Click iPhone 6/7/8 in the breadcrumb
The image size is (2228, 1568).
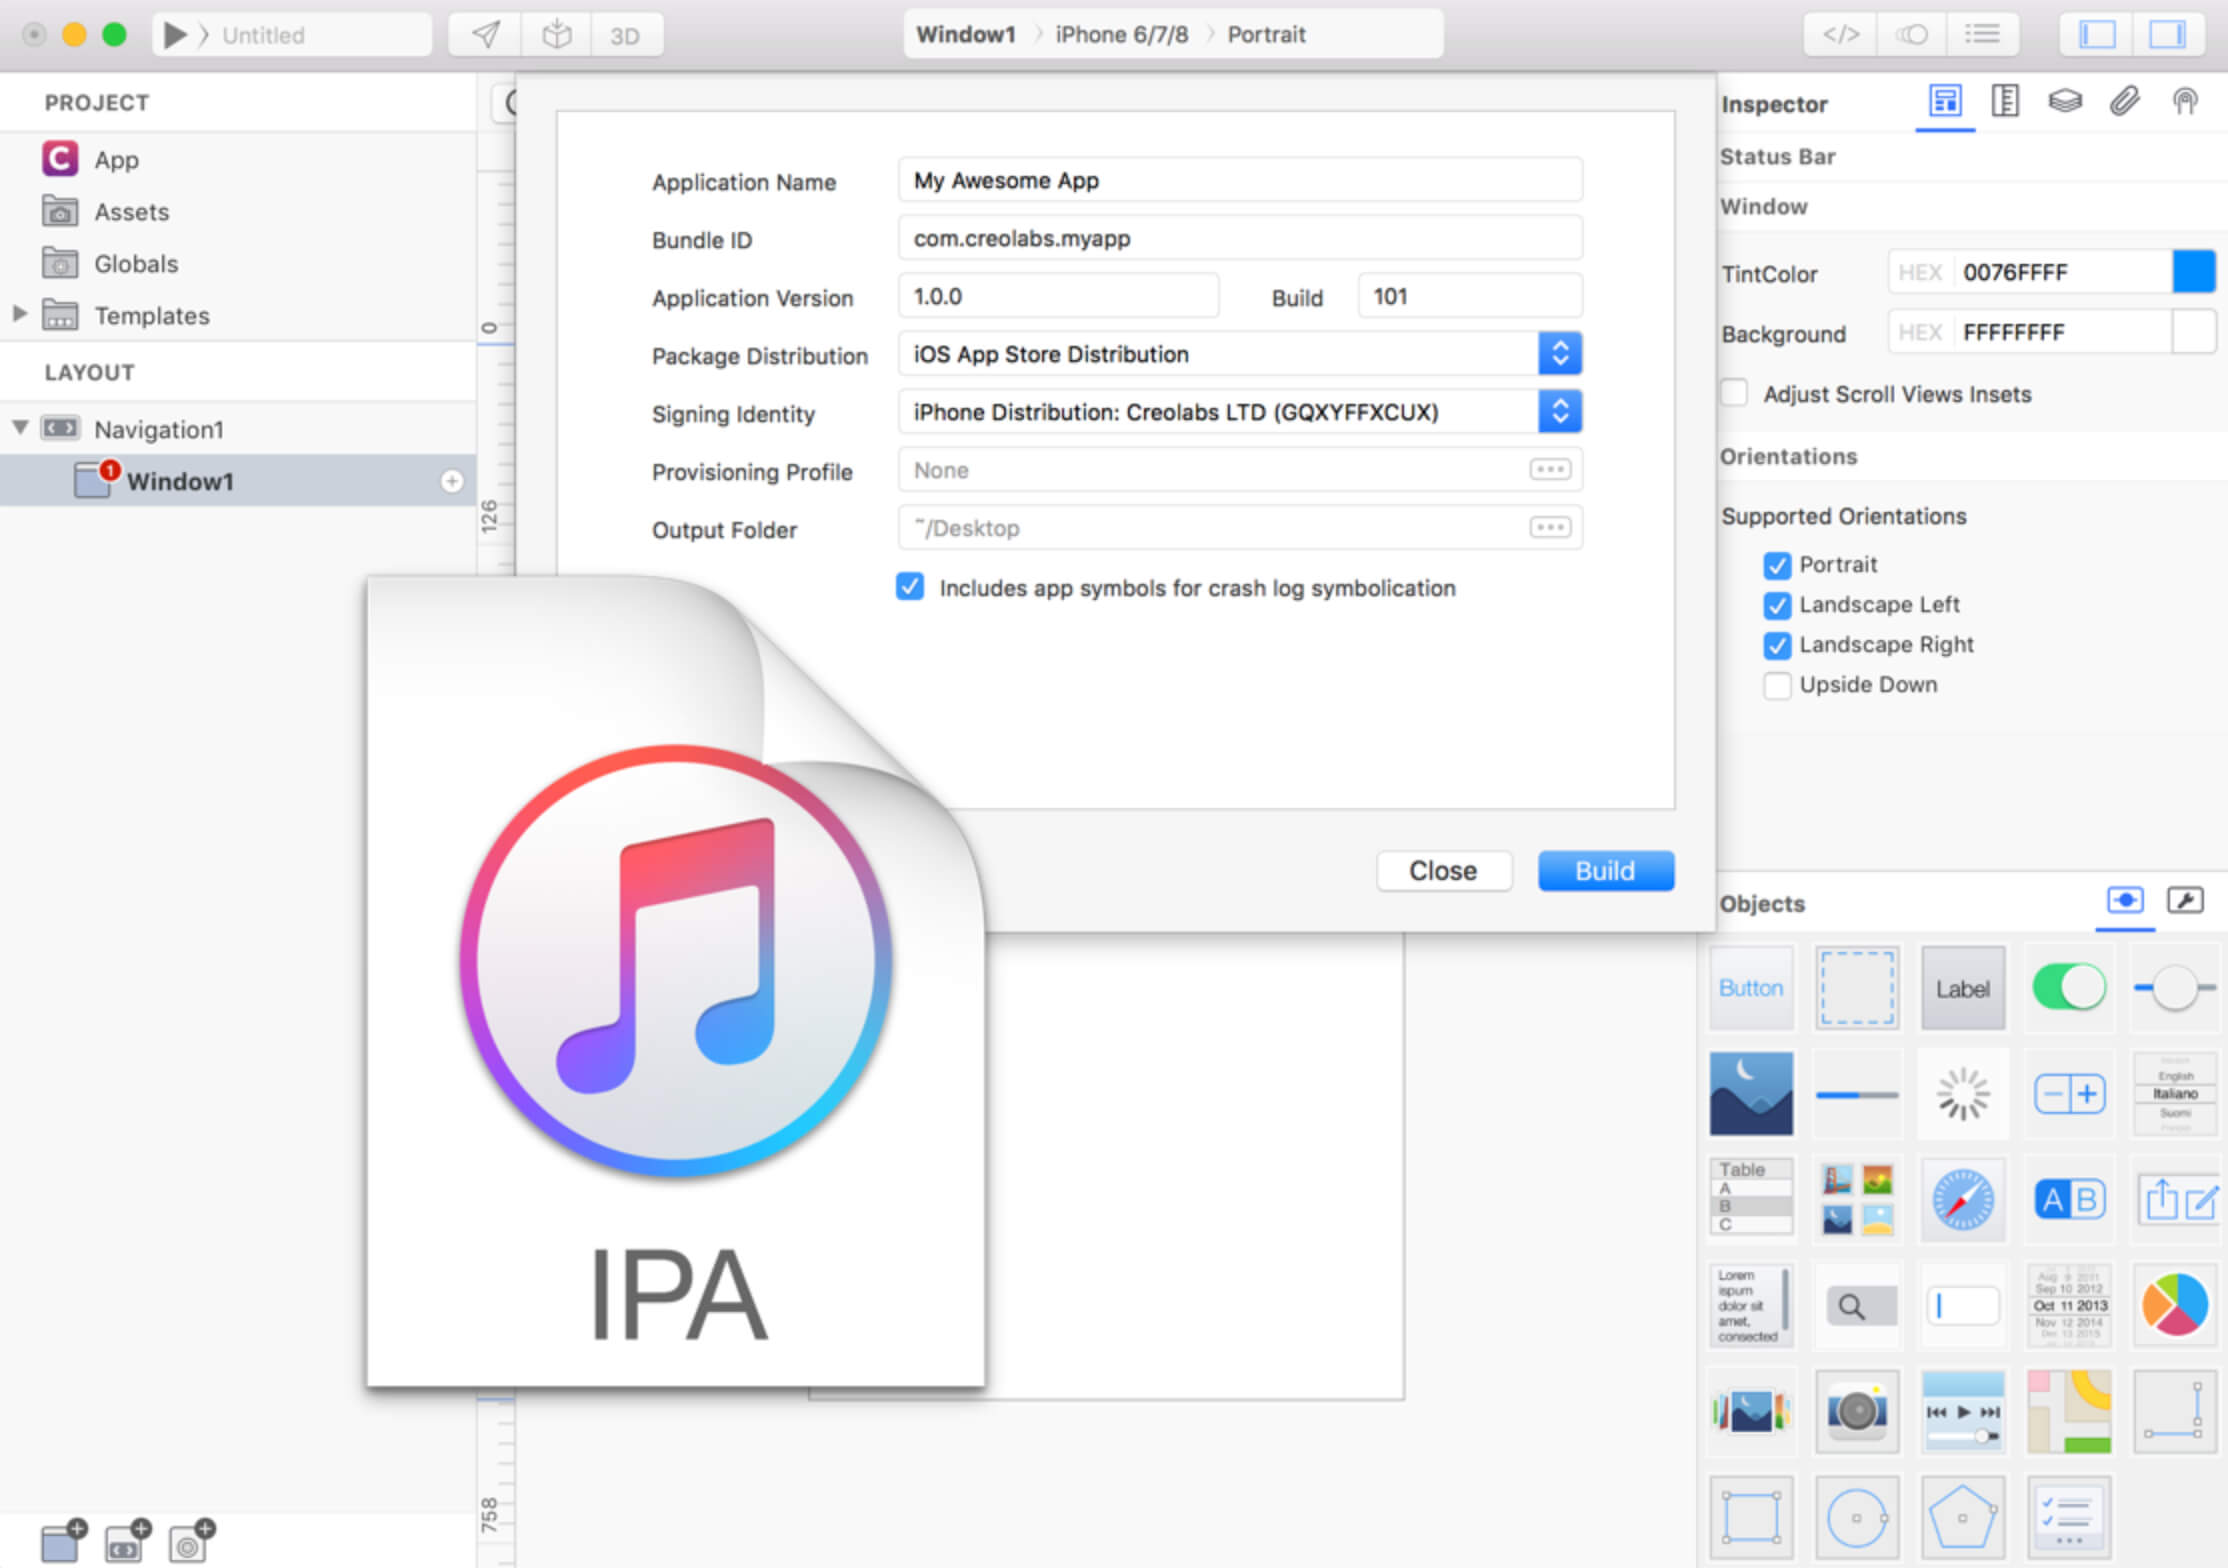pos(1122,35)
